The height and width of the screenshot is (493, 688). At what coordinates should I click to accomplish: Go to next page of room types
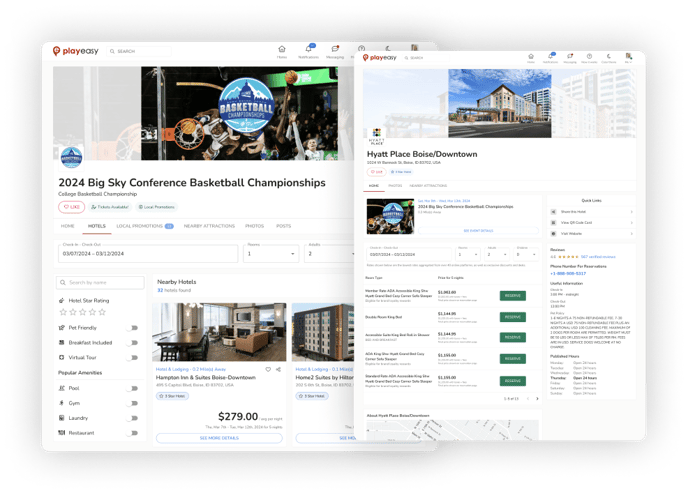[537, 399]
